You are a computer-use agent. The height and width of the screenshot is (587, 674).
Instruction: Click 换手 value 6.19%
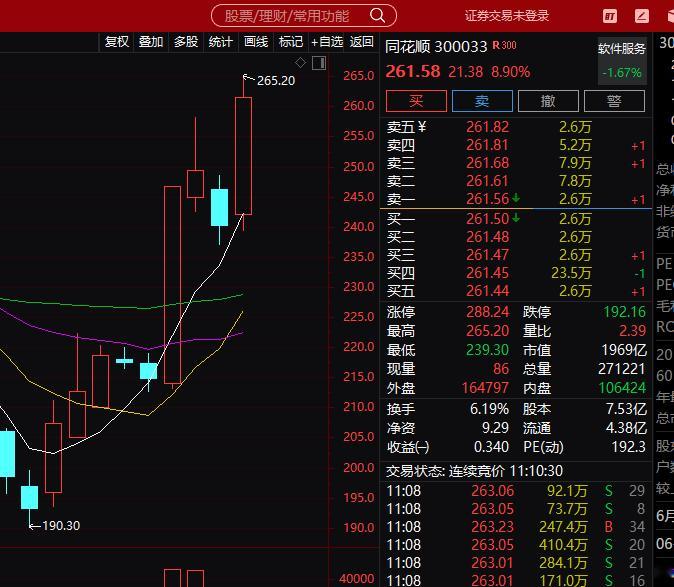[489, 409]
